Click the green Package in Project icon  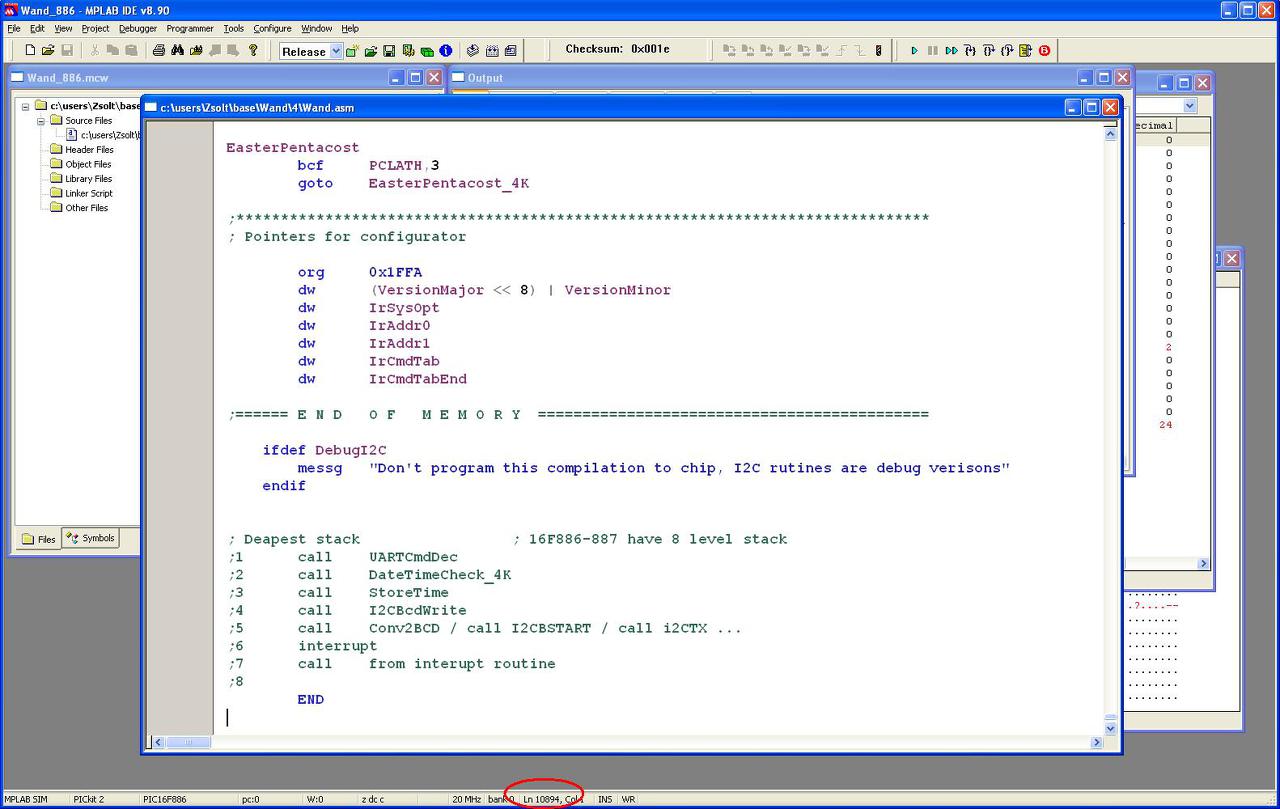point(427,50)
